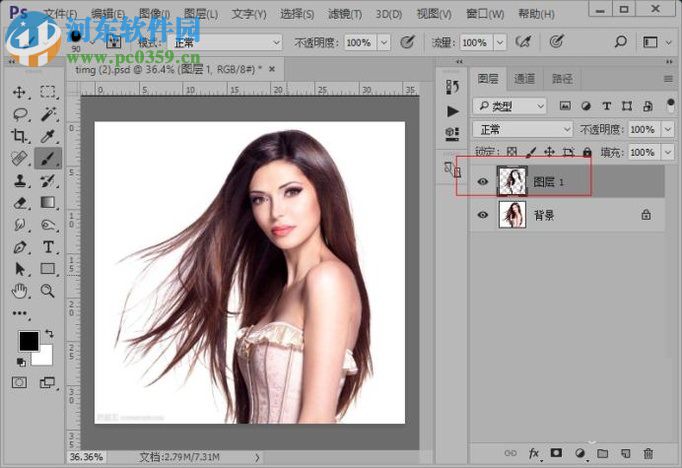Open layer blend mode 正常 dropdown
The height and width of the screenshot is (468, 682).
(x=522, y=130)
